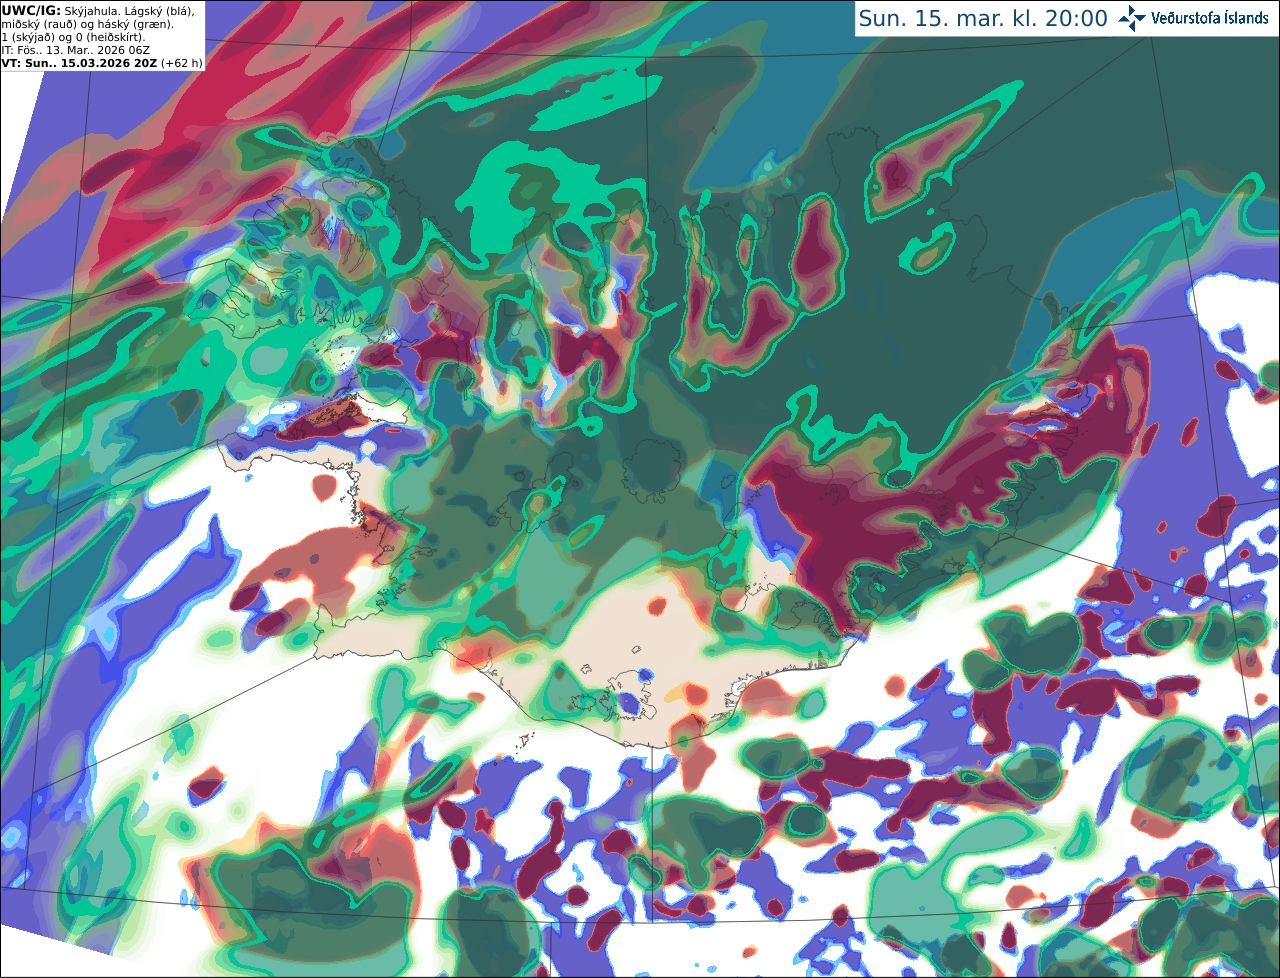Click the 'Sun. 15. mar. kl. 20:00' date label
The height and width of the screenshot is (978, 1280).
click(x=983, y=19)
